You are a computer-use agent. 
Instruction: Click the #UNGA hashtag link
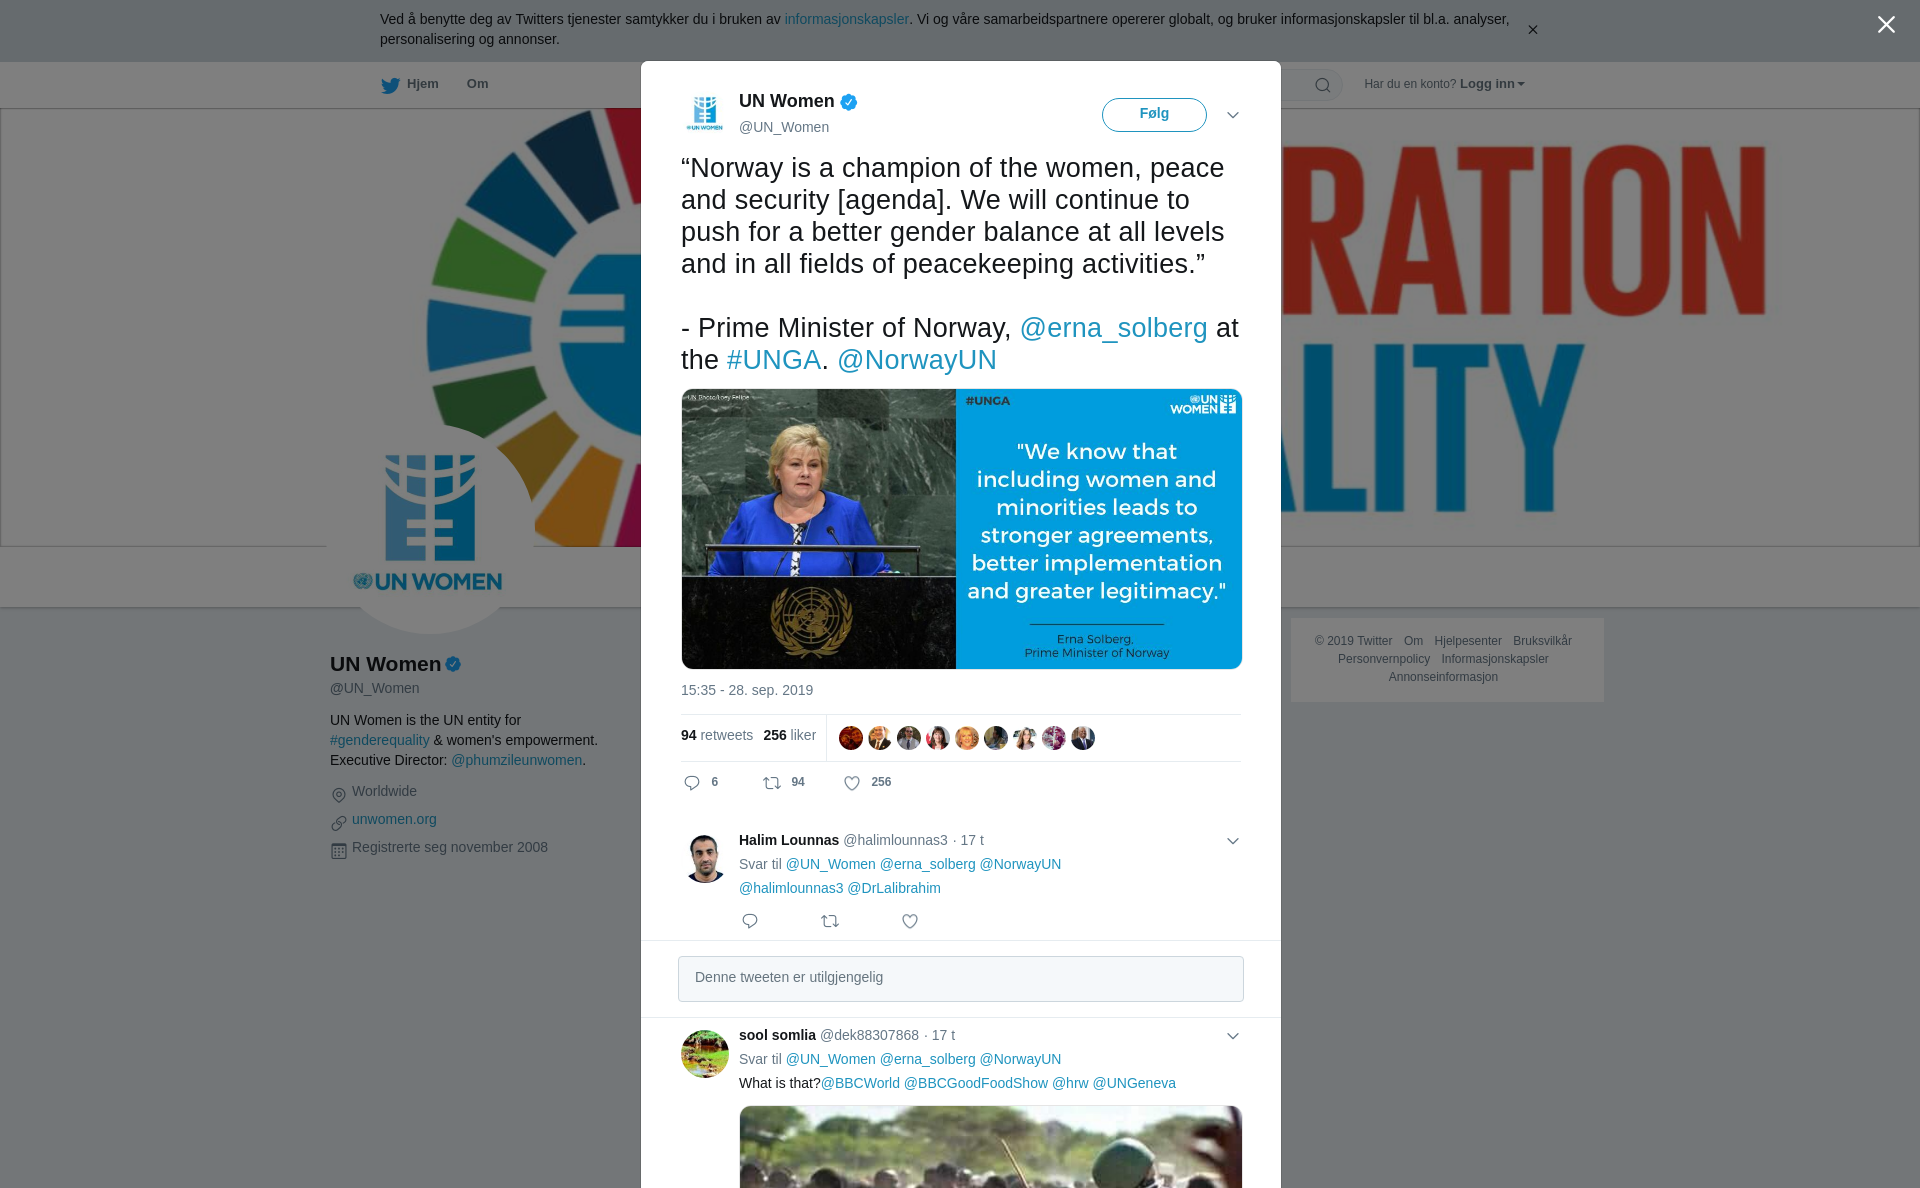coord(773,360)
